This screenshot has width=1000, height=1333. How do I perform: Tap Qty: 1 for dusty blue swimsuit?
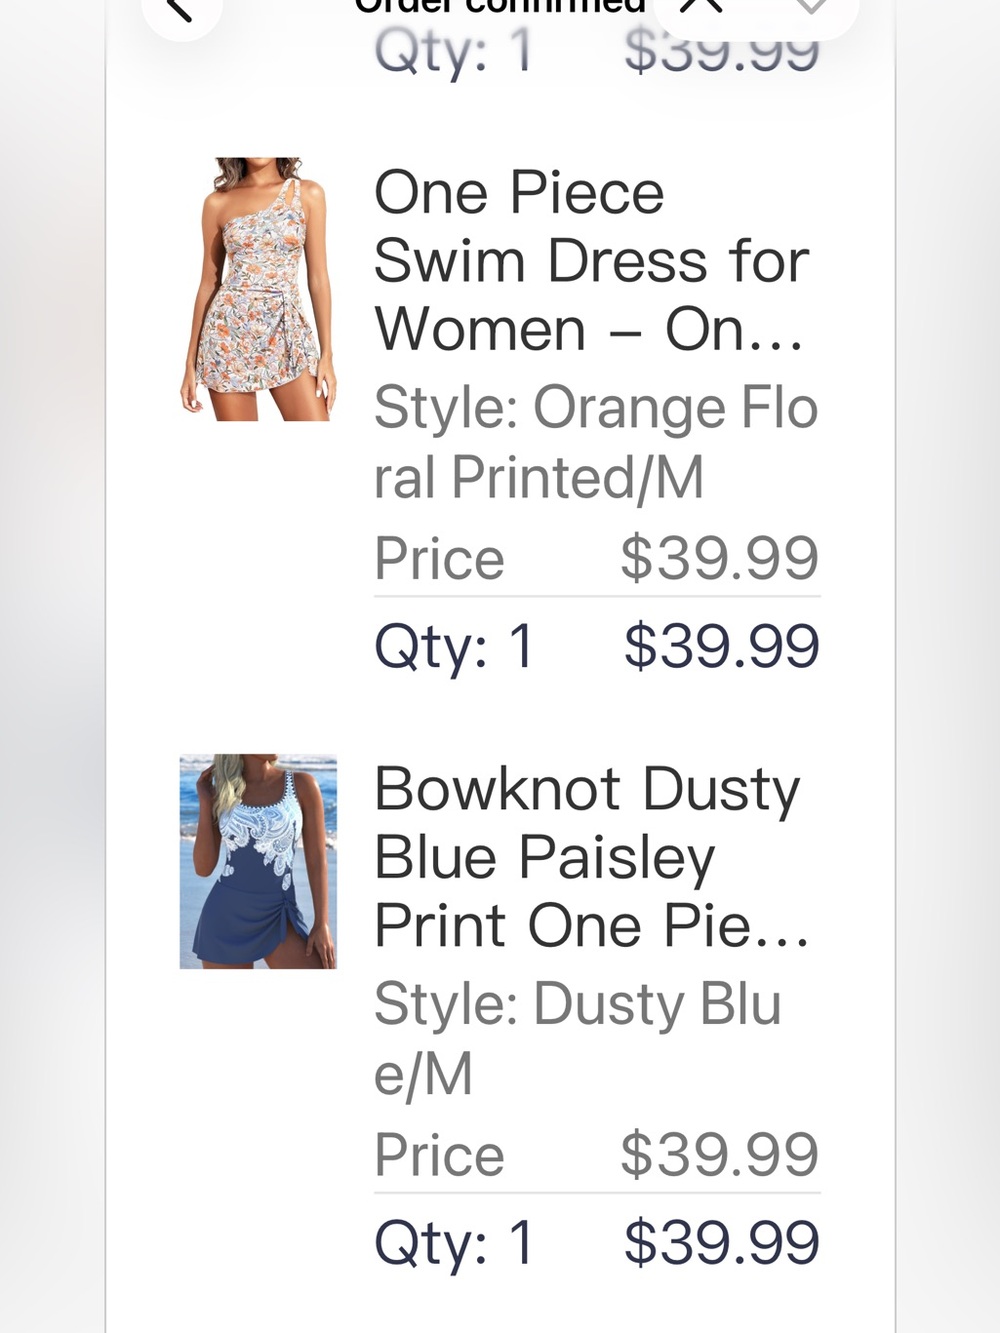[454, 1244]
